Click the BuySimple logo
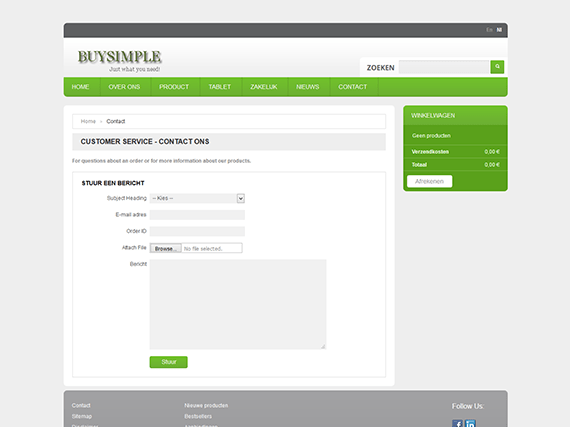 coord(120,61)
